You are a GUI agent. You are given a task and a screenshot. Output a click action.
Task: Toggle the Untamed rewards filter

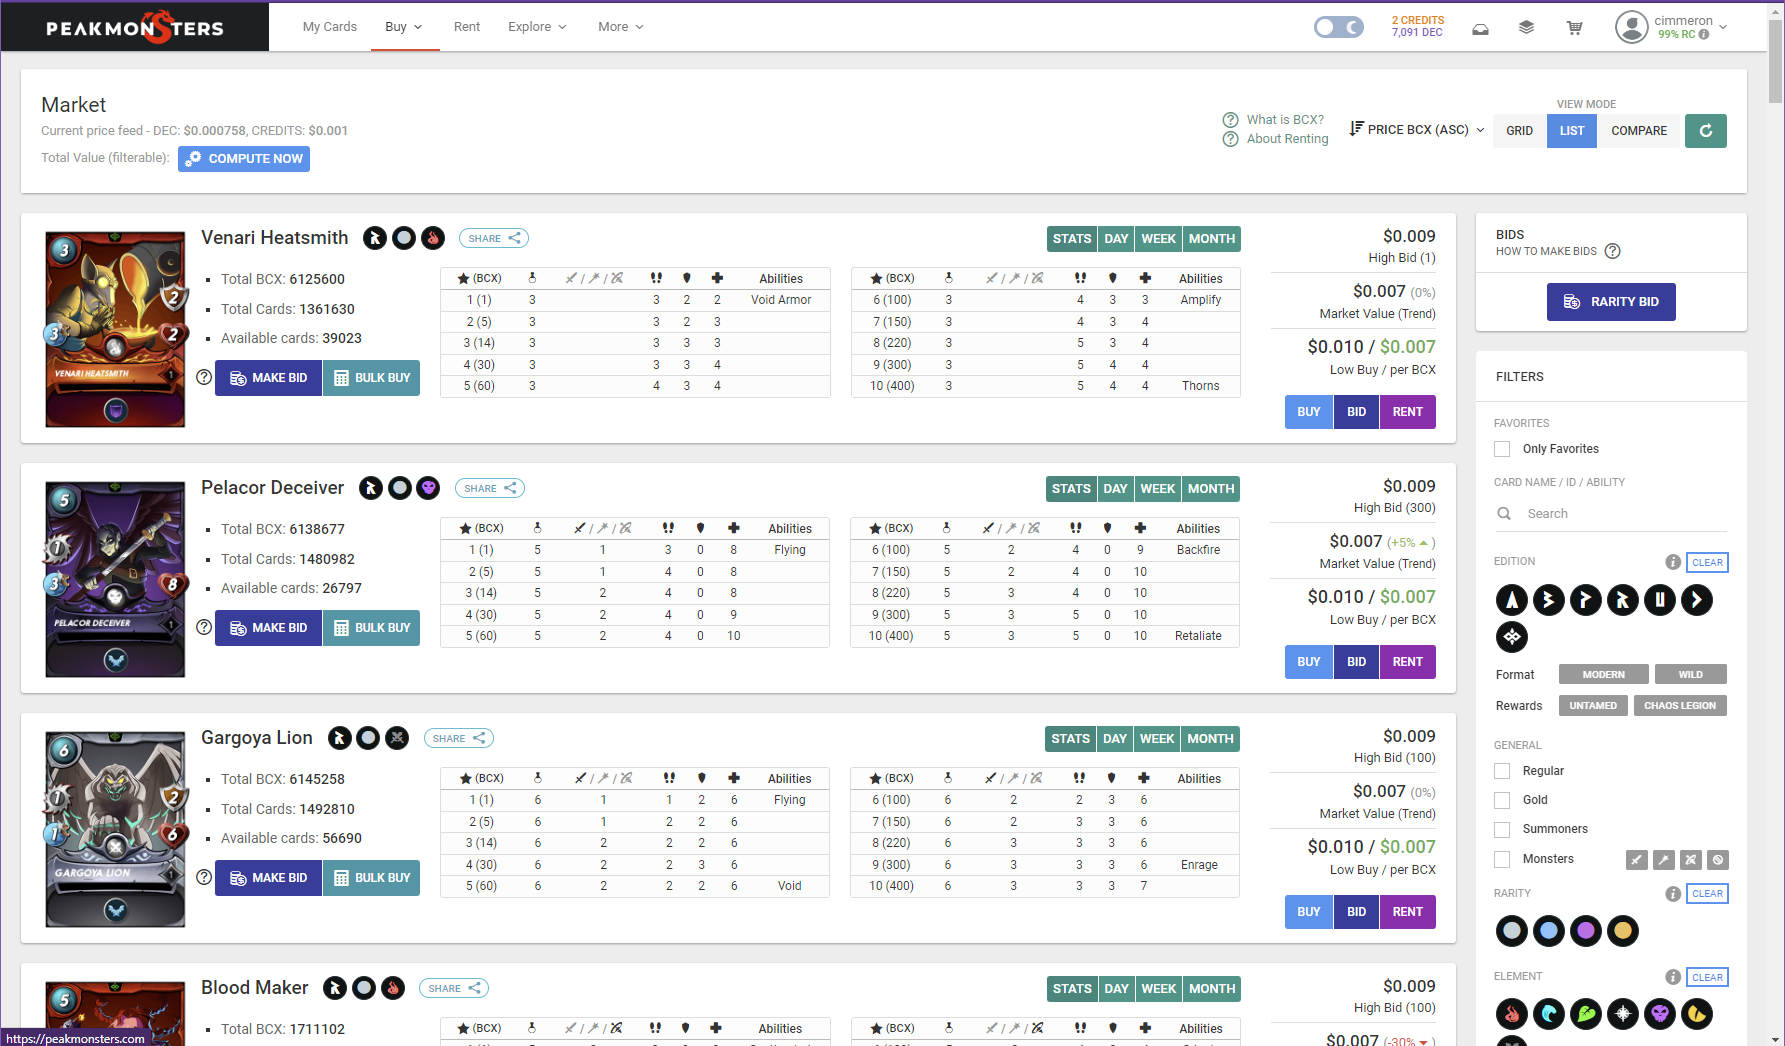[1593, 706]
